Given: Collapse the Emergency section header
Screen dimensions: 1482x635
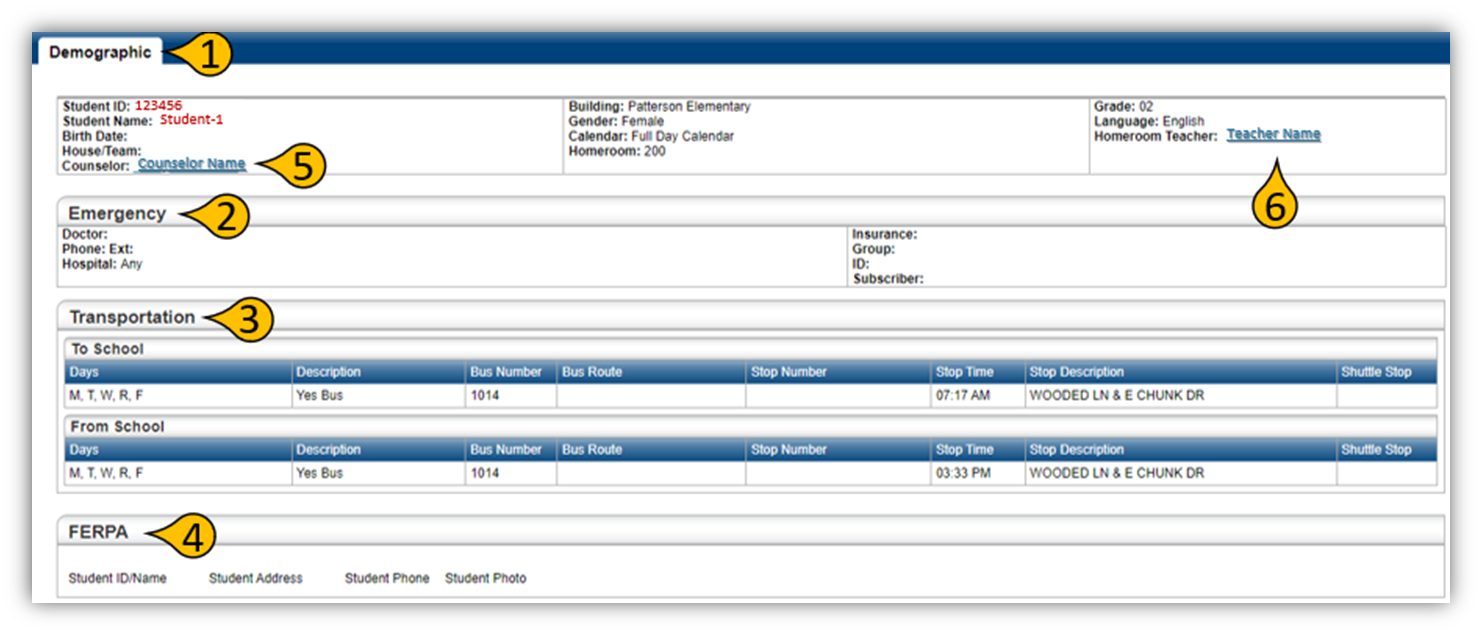Looking at the screenshot, I should 117,213.
